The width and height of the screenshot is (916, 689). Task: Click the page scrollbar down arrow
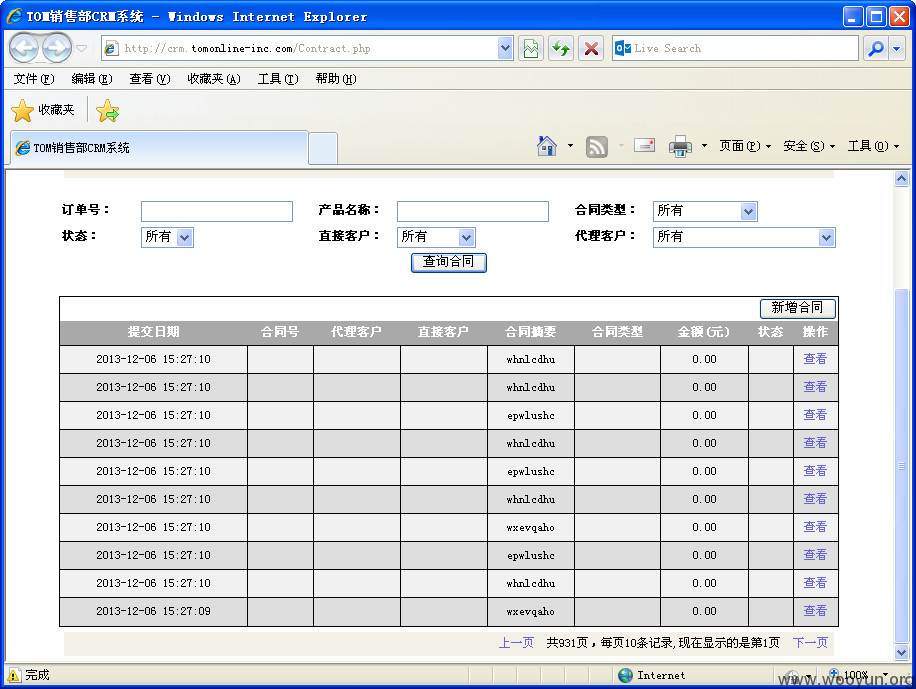[901, 652]
